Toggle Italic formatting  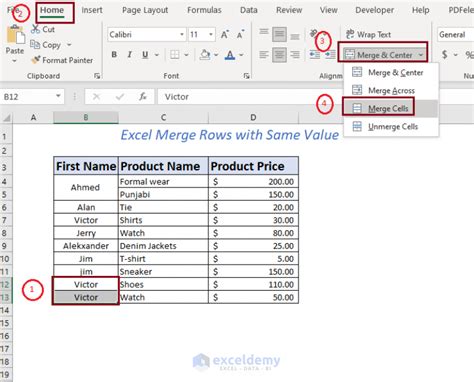[x=130, y=54]
